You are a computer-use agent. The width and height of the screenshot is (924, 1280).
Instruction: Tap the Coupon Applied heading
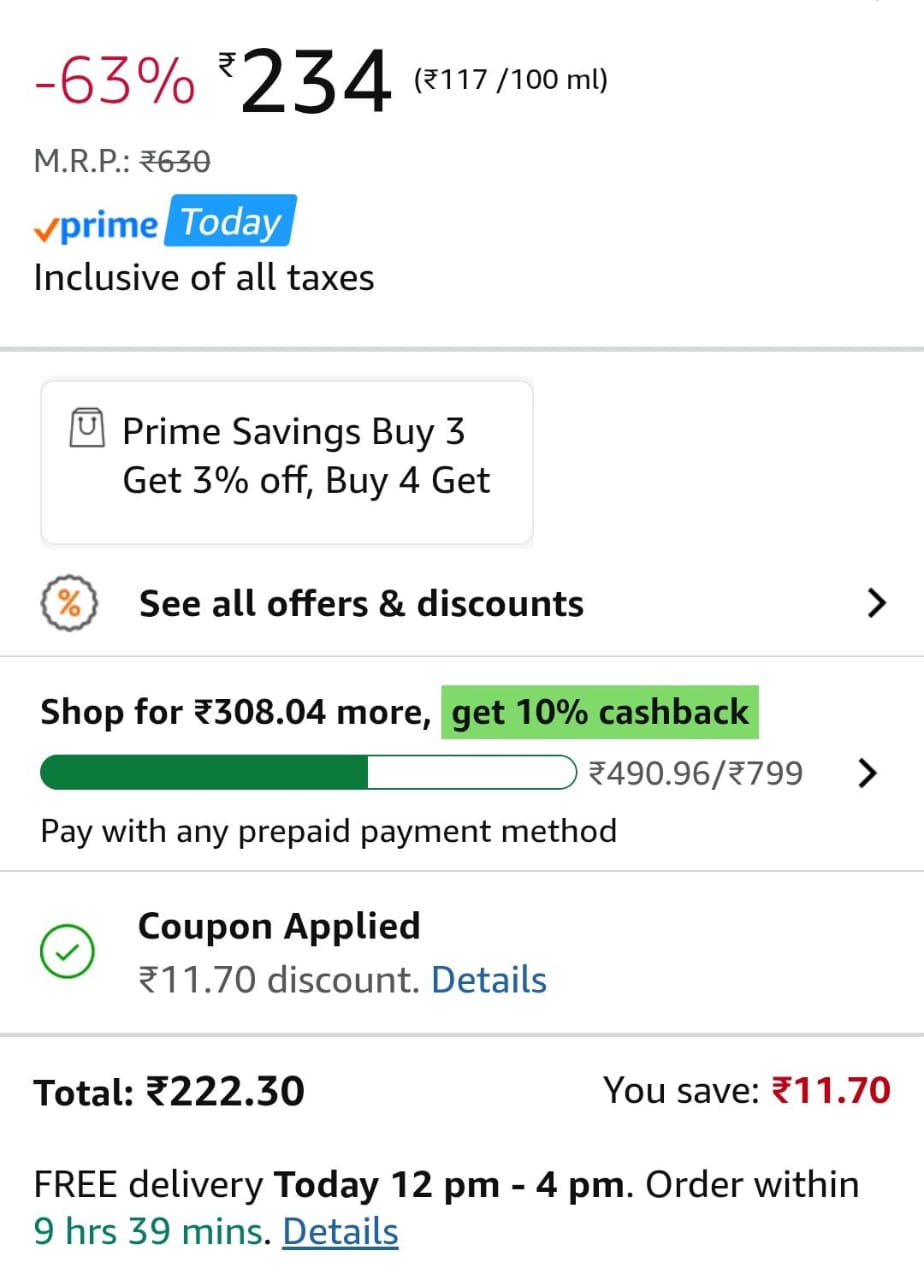click(x=279, y=926)
